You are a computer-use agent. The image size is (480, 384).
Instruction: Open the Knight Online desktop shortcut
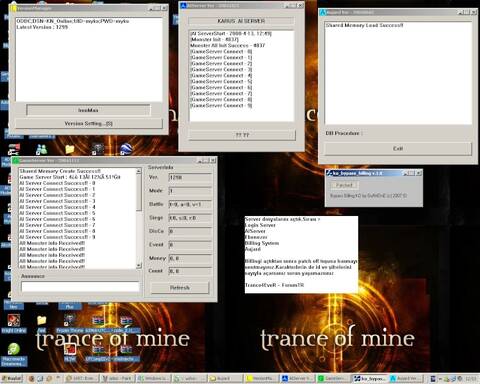[13, 323]
